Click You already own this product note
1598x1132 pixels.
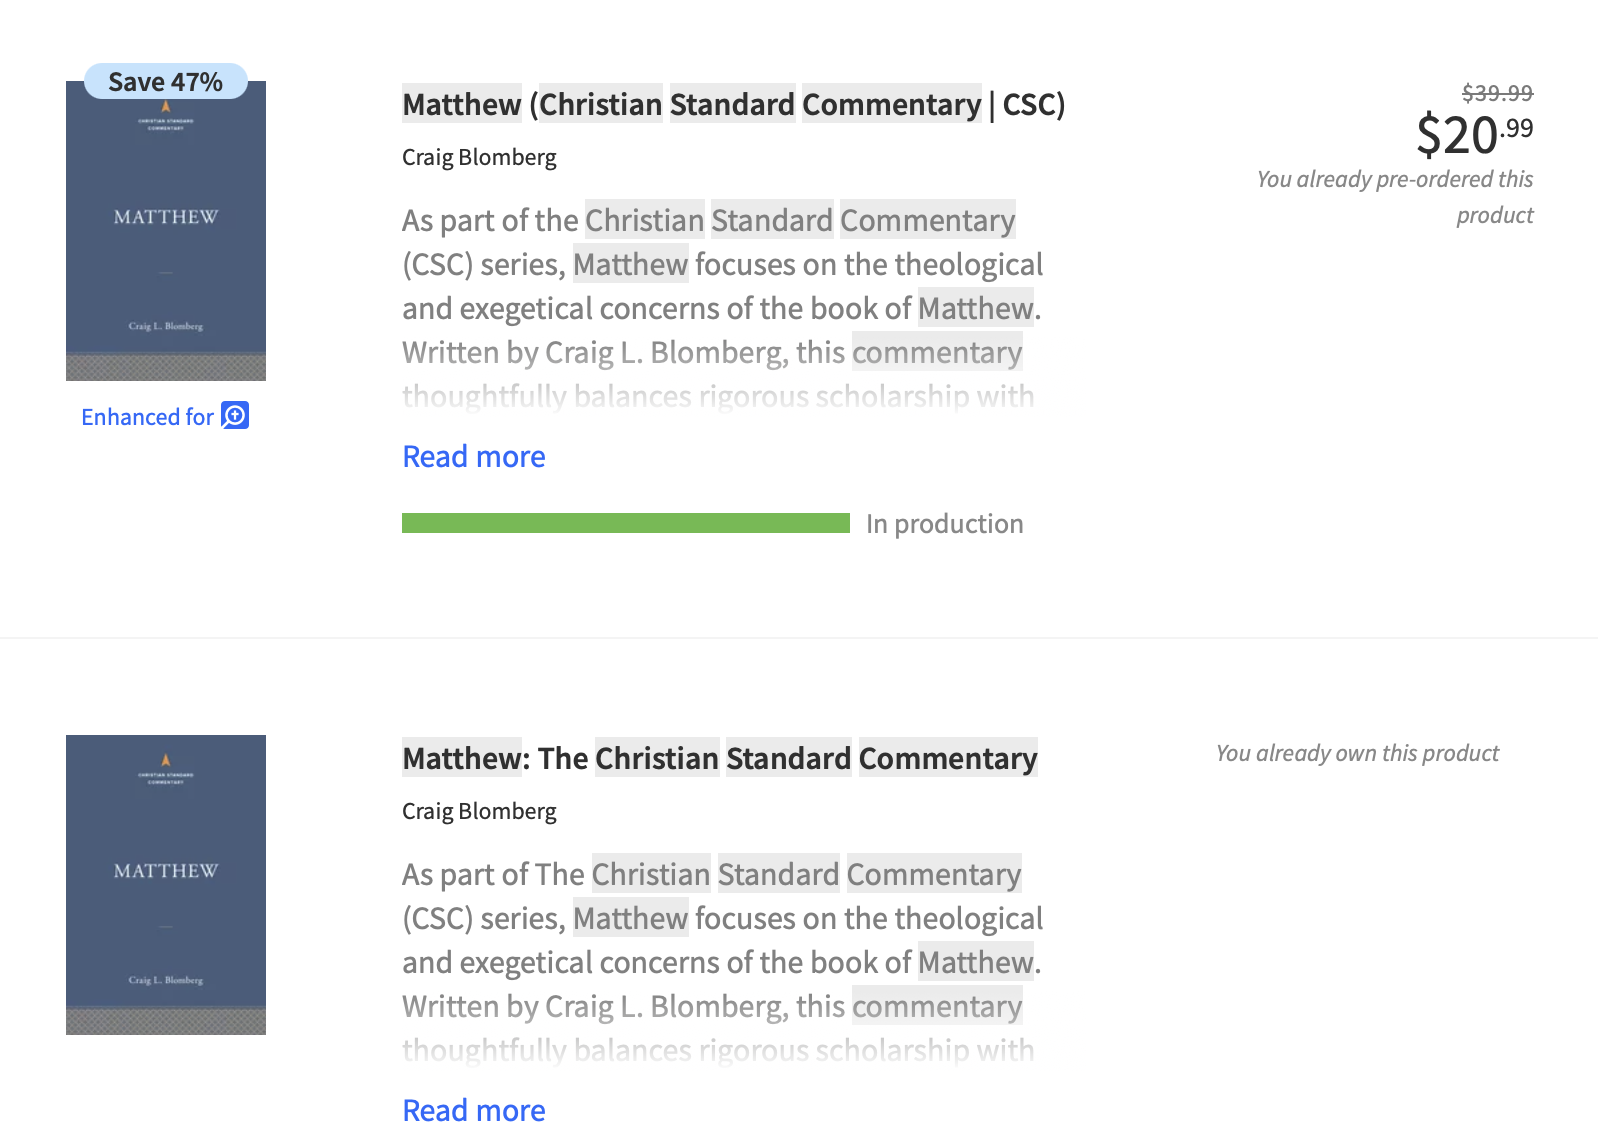(x=1357, y=753)
